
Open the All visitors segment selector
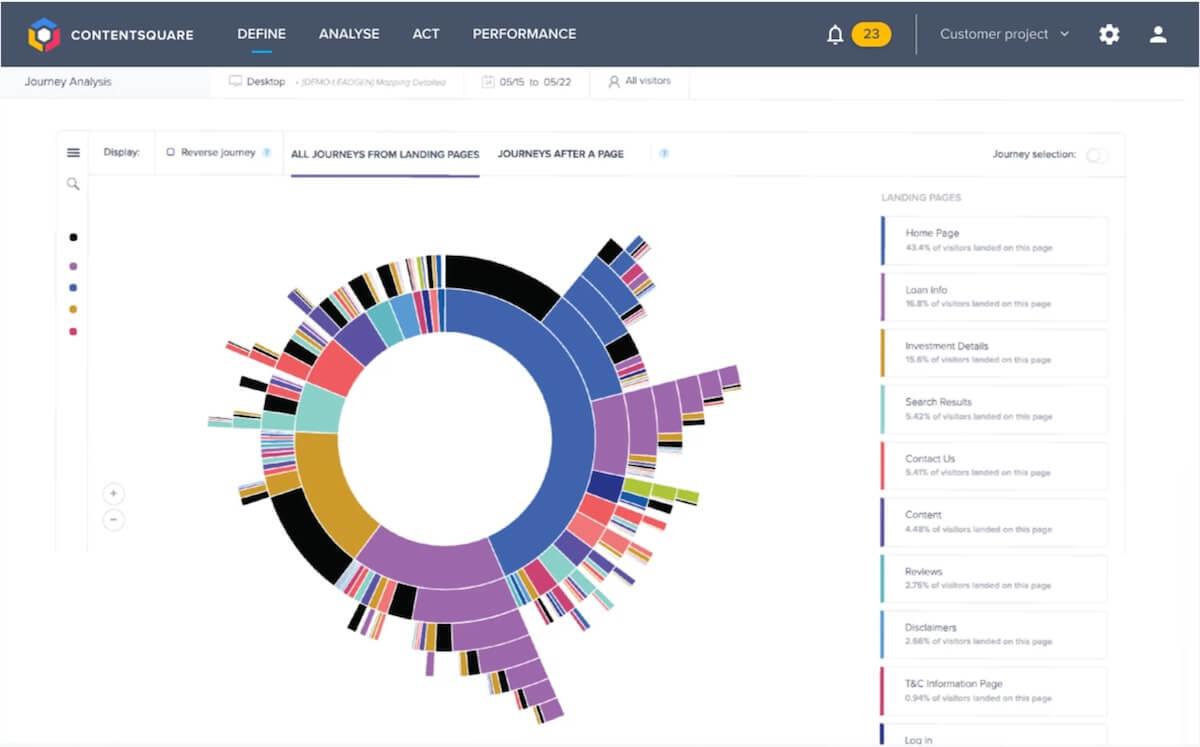coord(639,82)
